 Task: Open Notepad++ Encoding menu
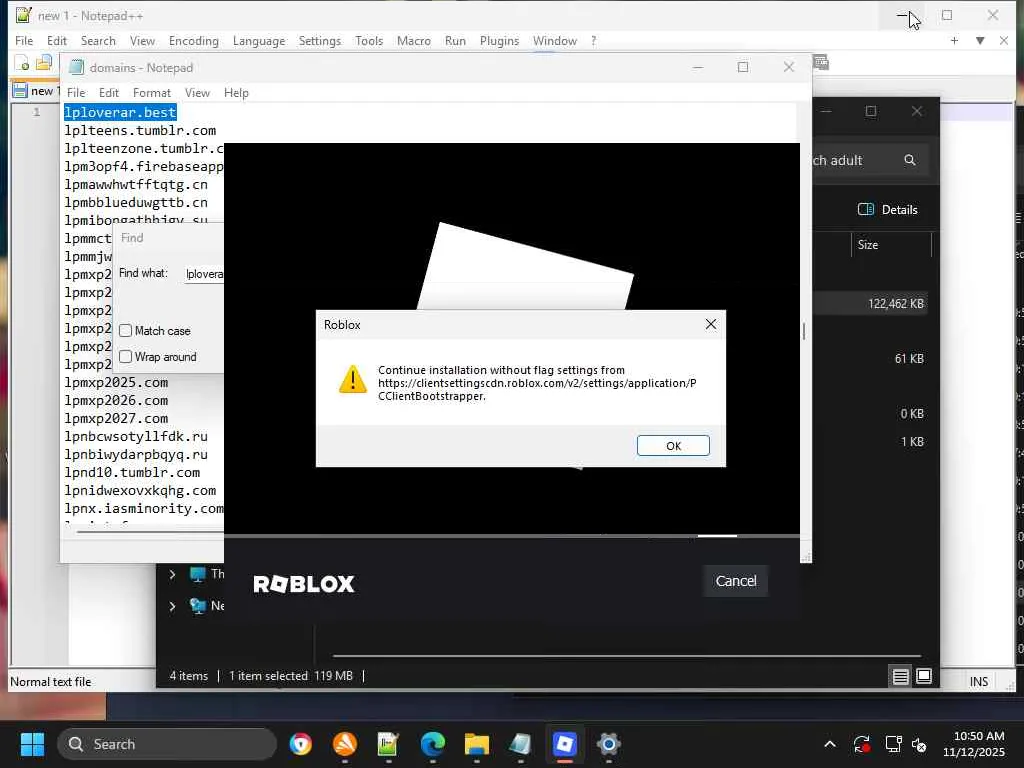tap(193, 40)
